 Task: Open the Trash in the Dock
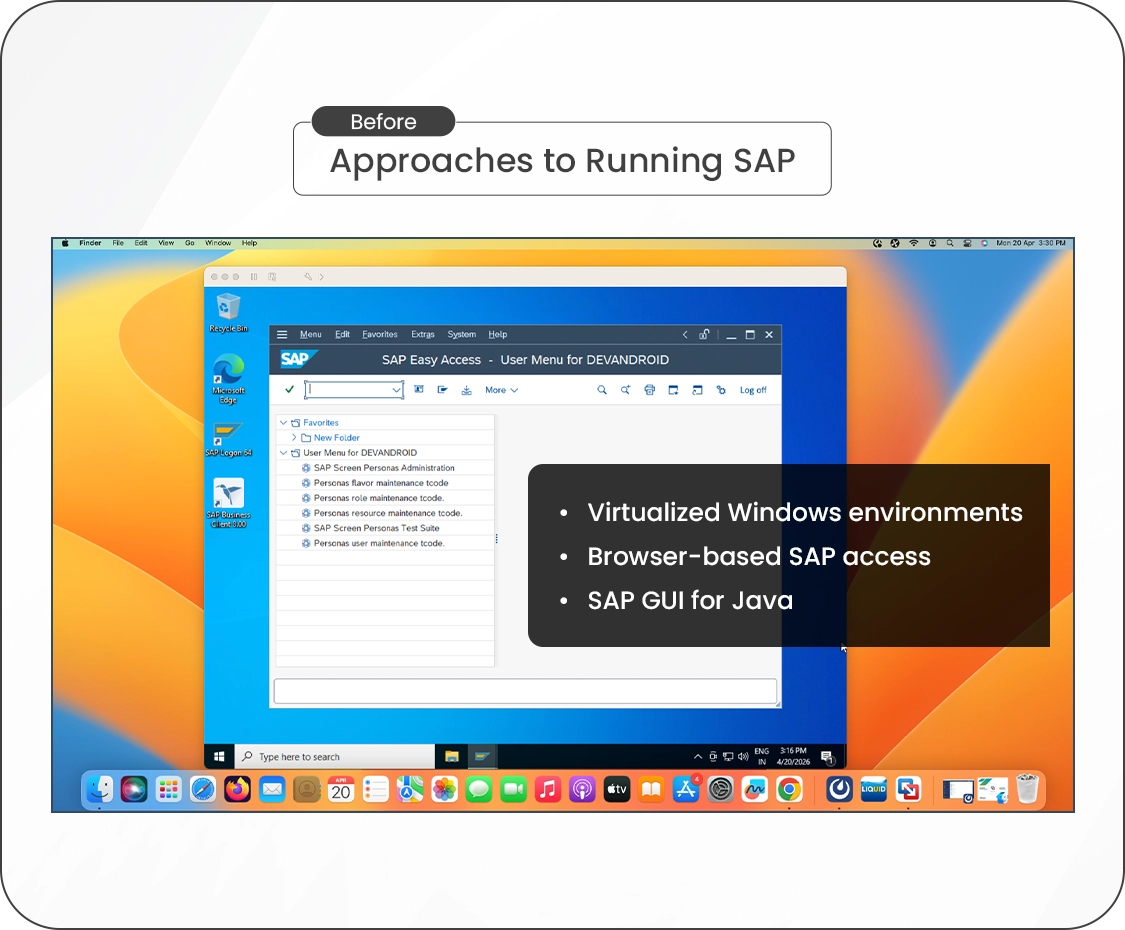(x=1027, y=789)
